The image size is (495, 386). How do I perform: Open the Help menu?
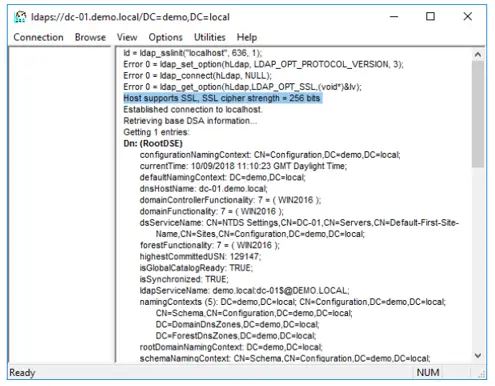point(247,37)
